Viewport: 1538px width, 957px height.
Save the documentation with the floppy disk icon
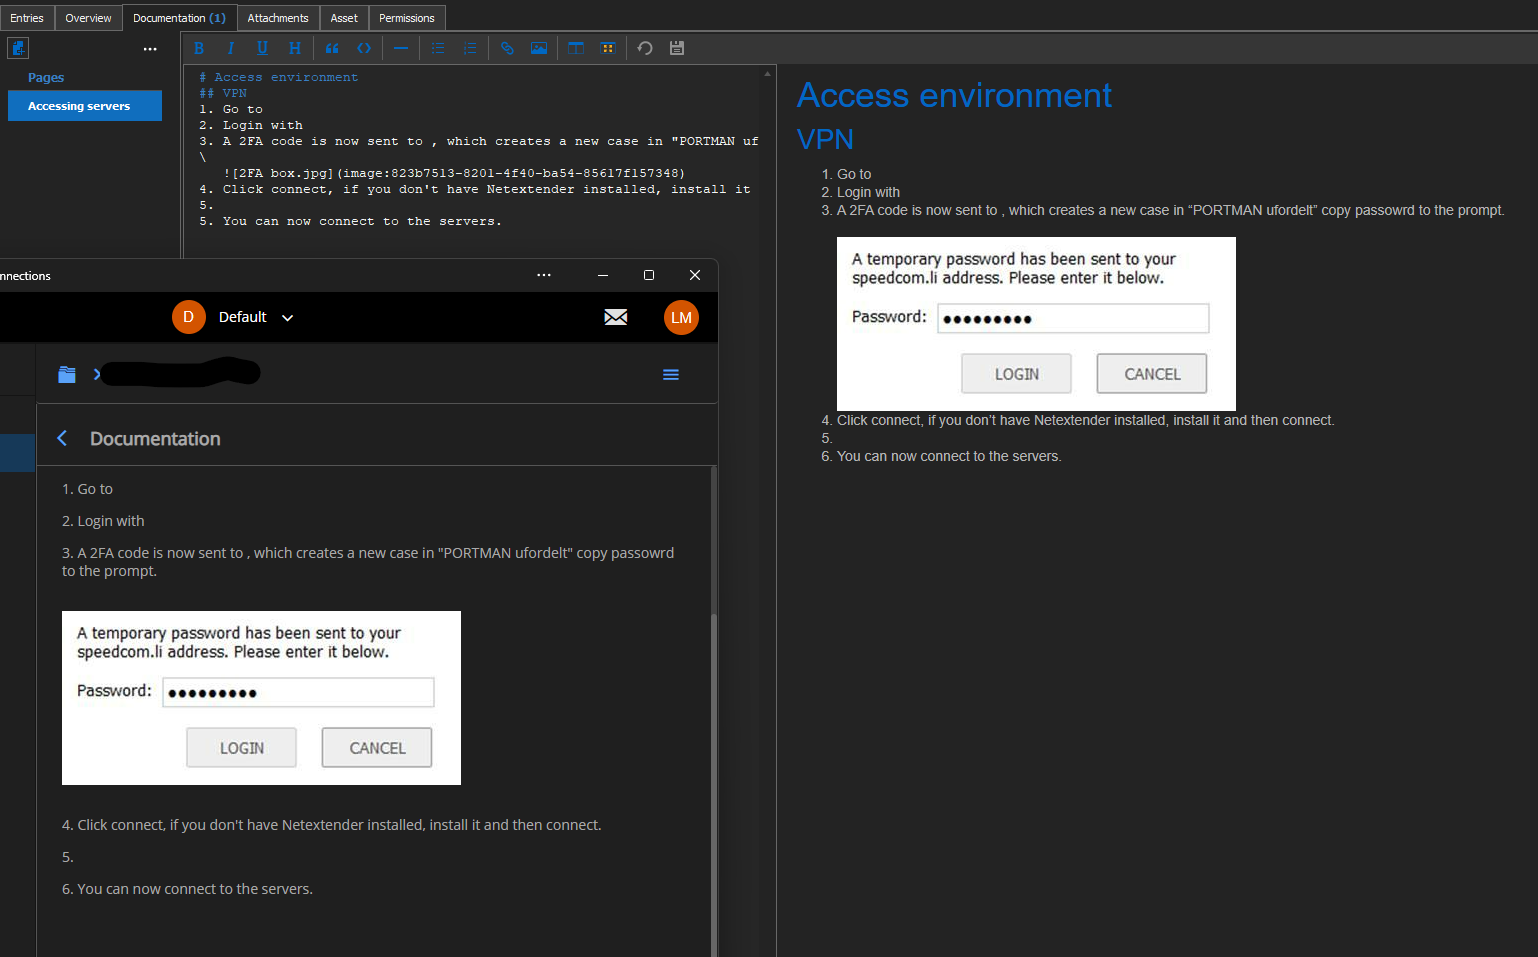[x=677, y=48]
